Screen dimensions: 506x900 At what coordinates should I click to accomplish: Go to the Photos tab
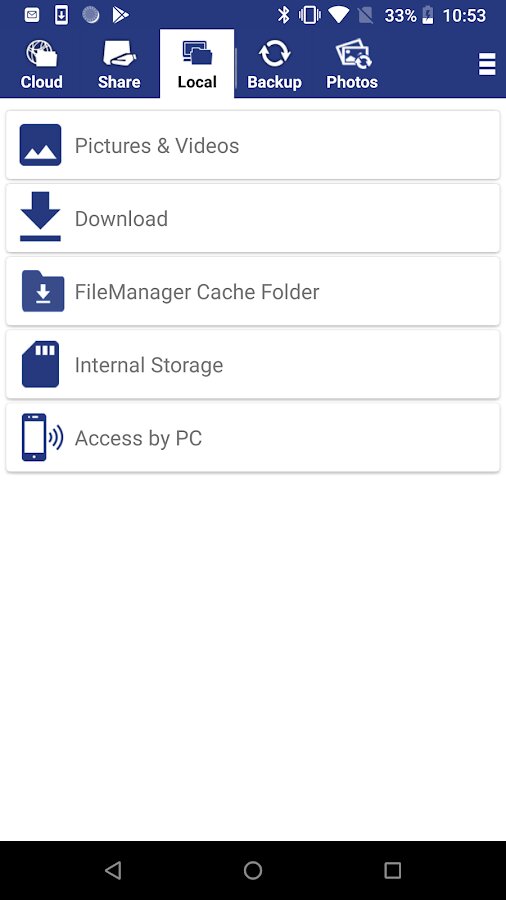pyautogui.click(x=352, y=64)
